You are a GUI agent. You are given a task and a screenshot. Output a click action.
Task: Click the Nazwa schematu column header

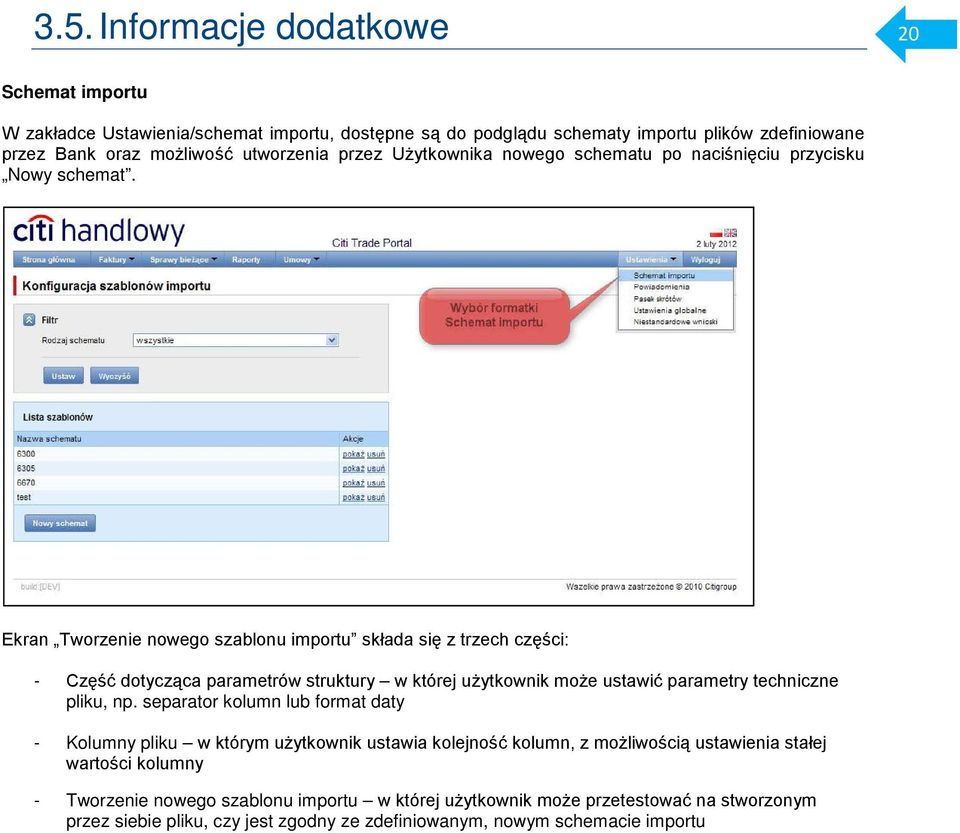pyautogui.click(x=49, y=439)
